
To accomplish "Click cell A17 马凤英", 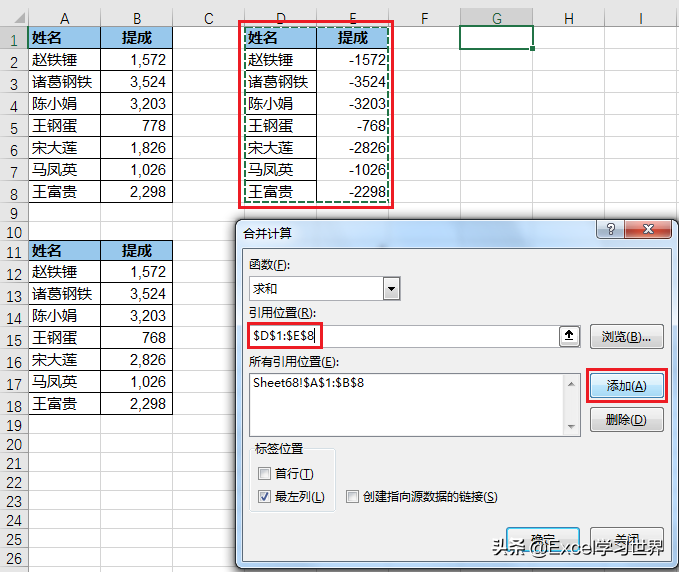I will pyautogui.click(x=65, y=382).
